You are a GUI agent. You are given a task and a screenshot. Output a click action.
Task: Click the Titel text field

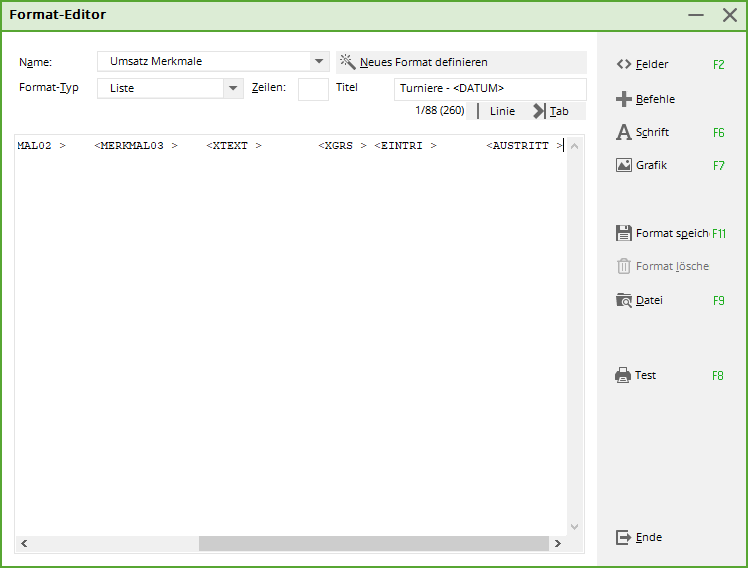click(x=489, y=88)
